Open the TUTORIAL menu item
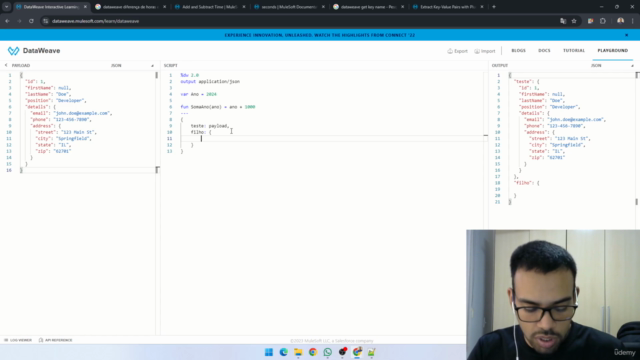The height and width of the screenshot is (360, 640). 574,51
